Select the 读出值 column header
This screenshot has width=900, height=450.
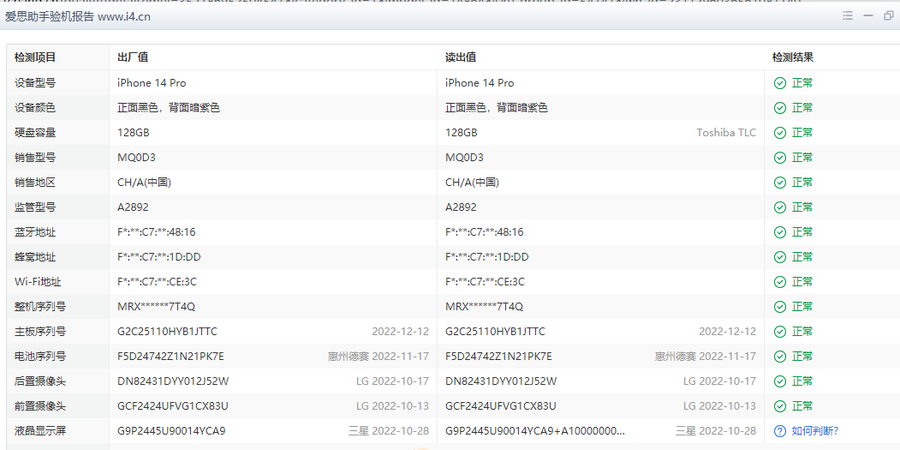pos(460,57)
